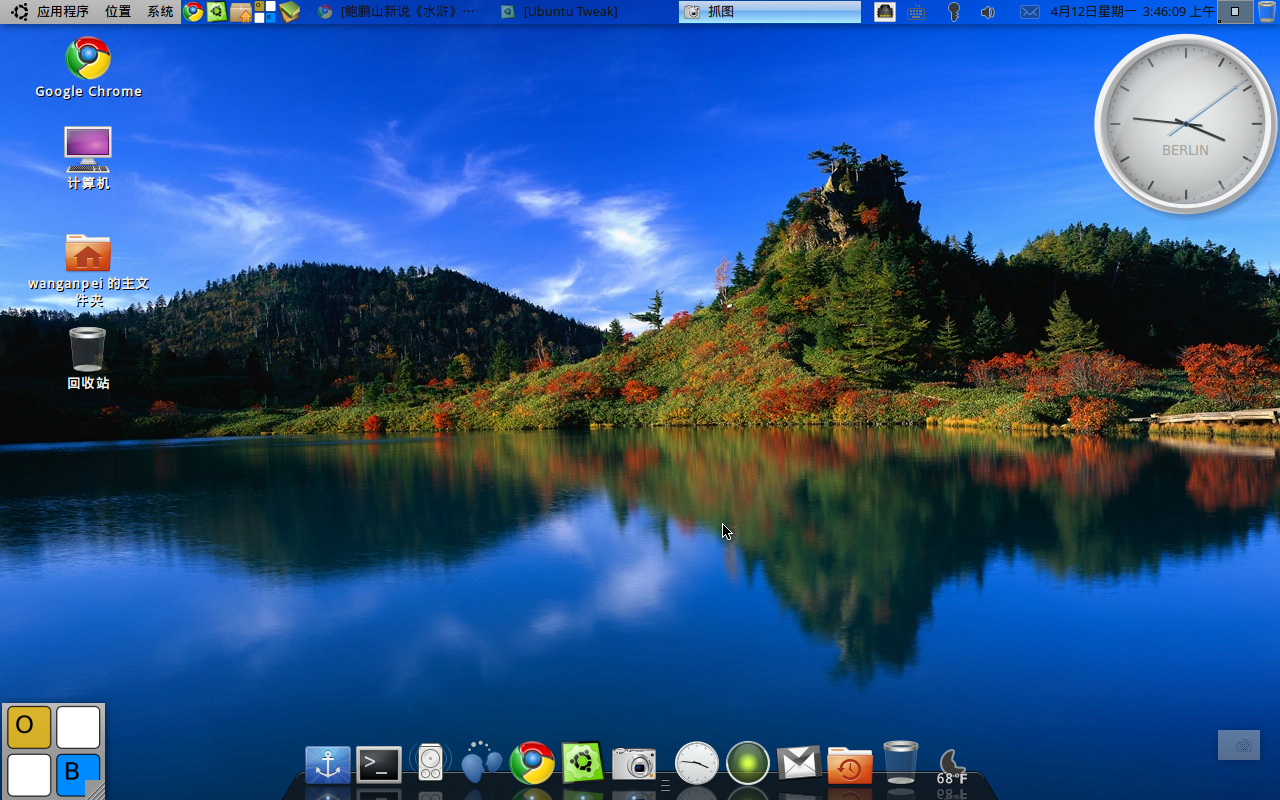Click the 68°F weather docklet

pos(952,768)
